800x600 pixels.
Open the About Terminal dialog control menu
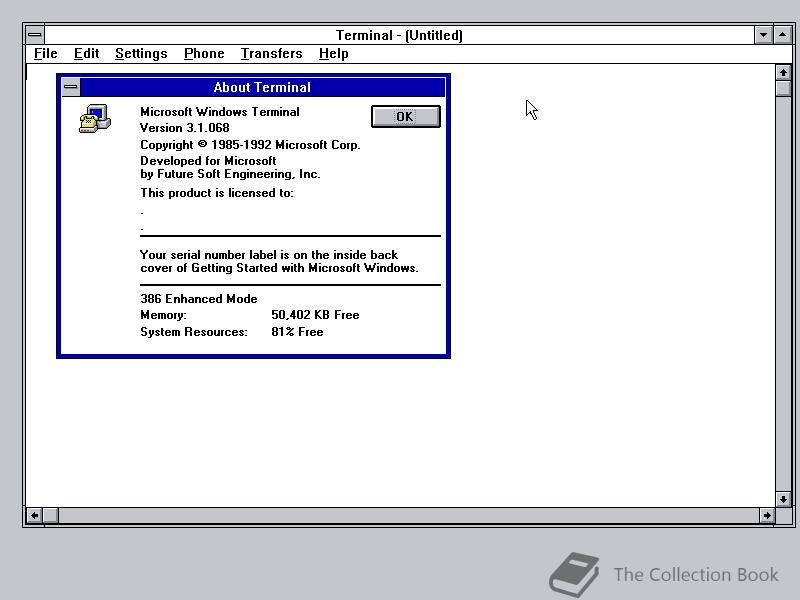71,87
